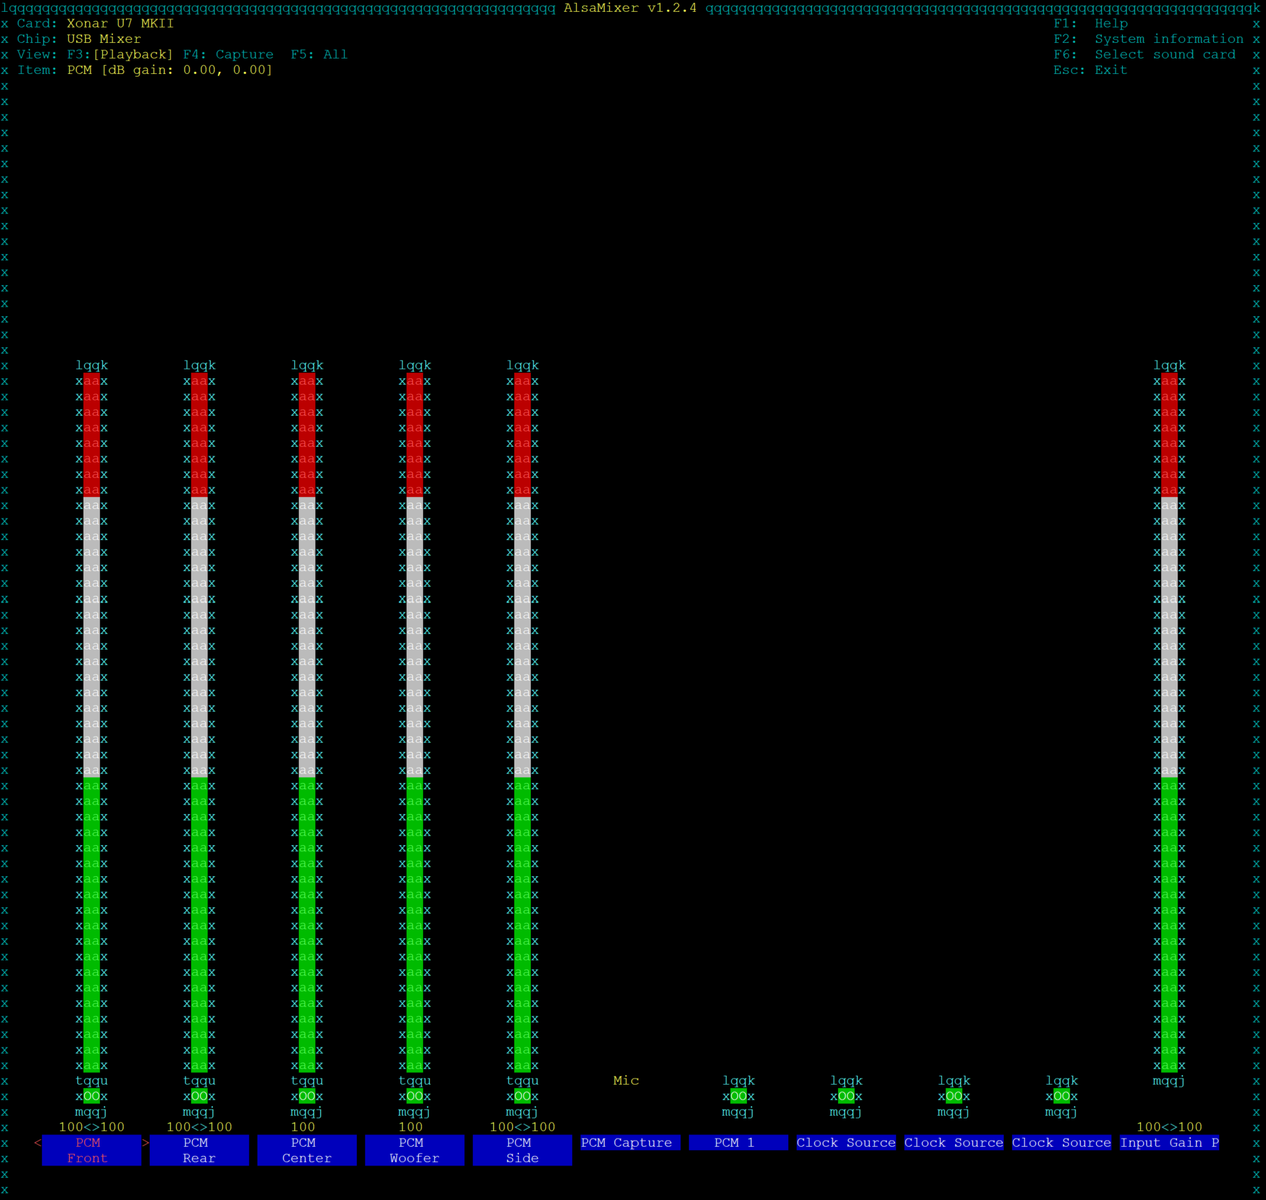Viewport: 1266px width, 1200px height.
Task: Open F6 Select sound card
Action: pos(1144,55)
